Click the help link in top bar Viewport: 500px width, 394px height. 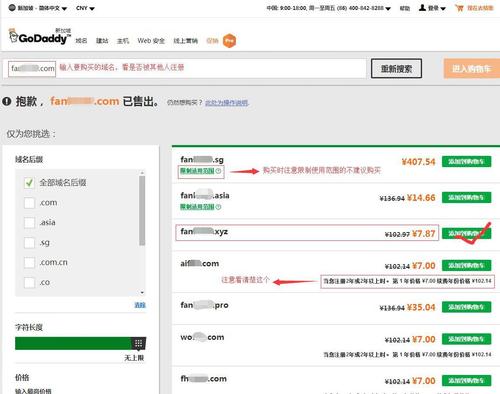click(405, 8)
